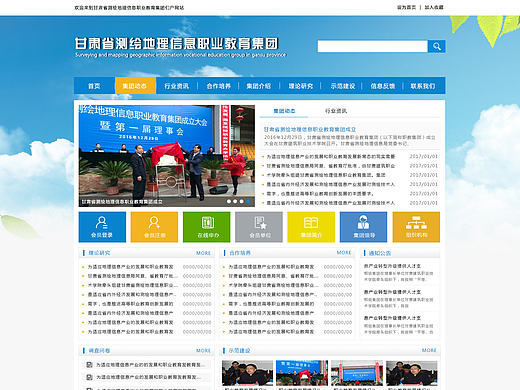The image size is (520, 390).
Task: Open 信息反馈 in the navigation bar
Action: point(383,86)
